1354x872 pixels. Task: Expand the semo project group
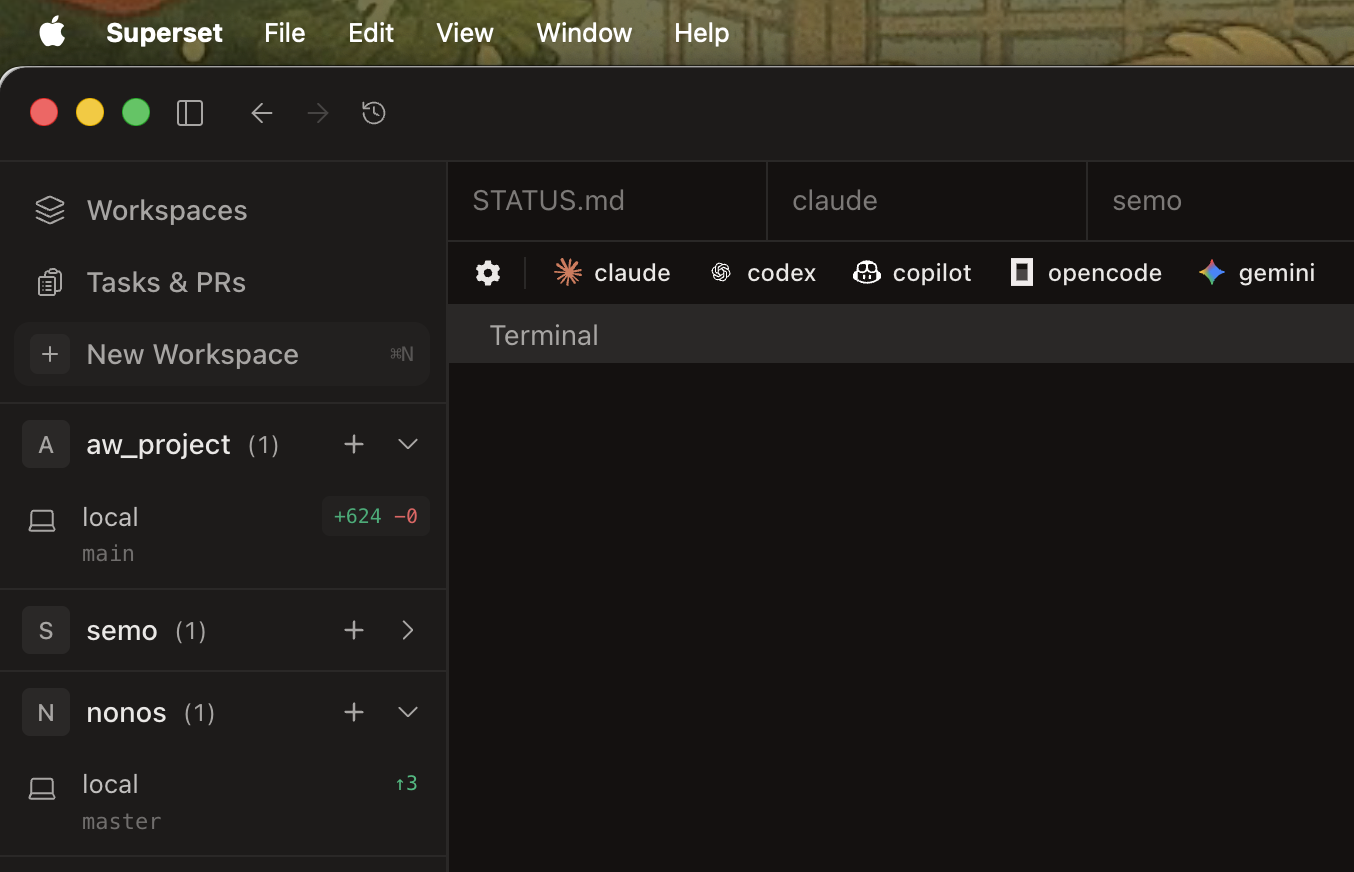pos(408,630)
